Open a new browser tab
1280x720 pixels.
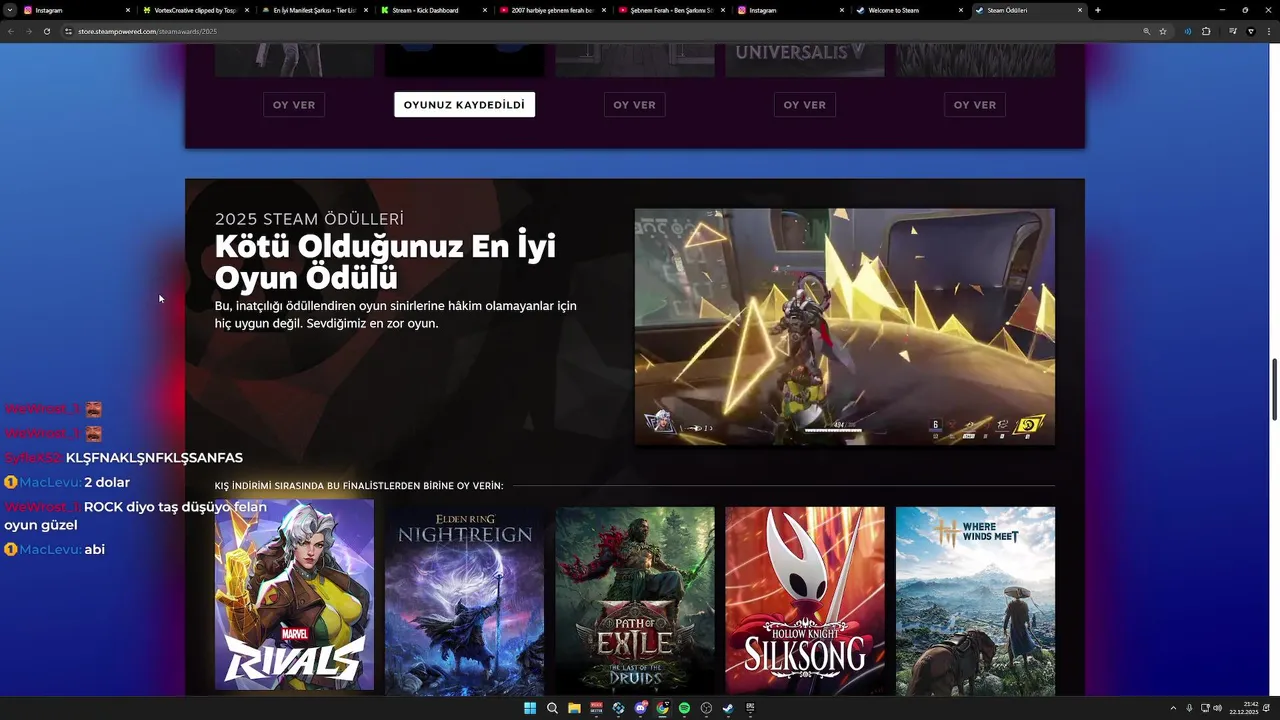coord(1098,10)
